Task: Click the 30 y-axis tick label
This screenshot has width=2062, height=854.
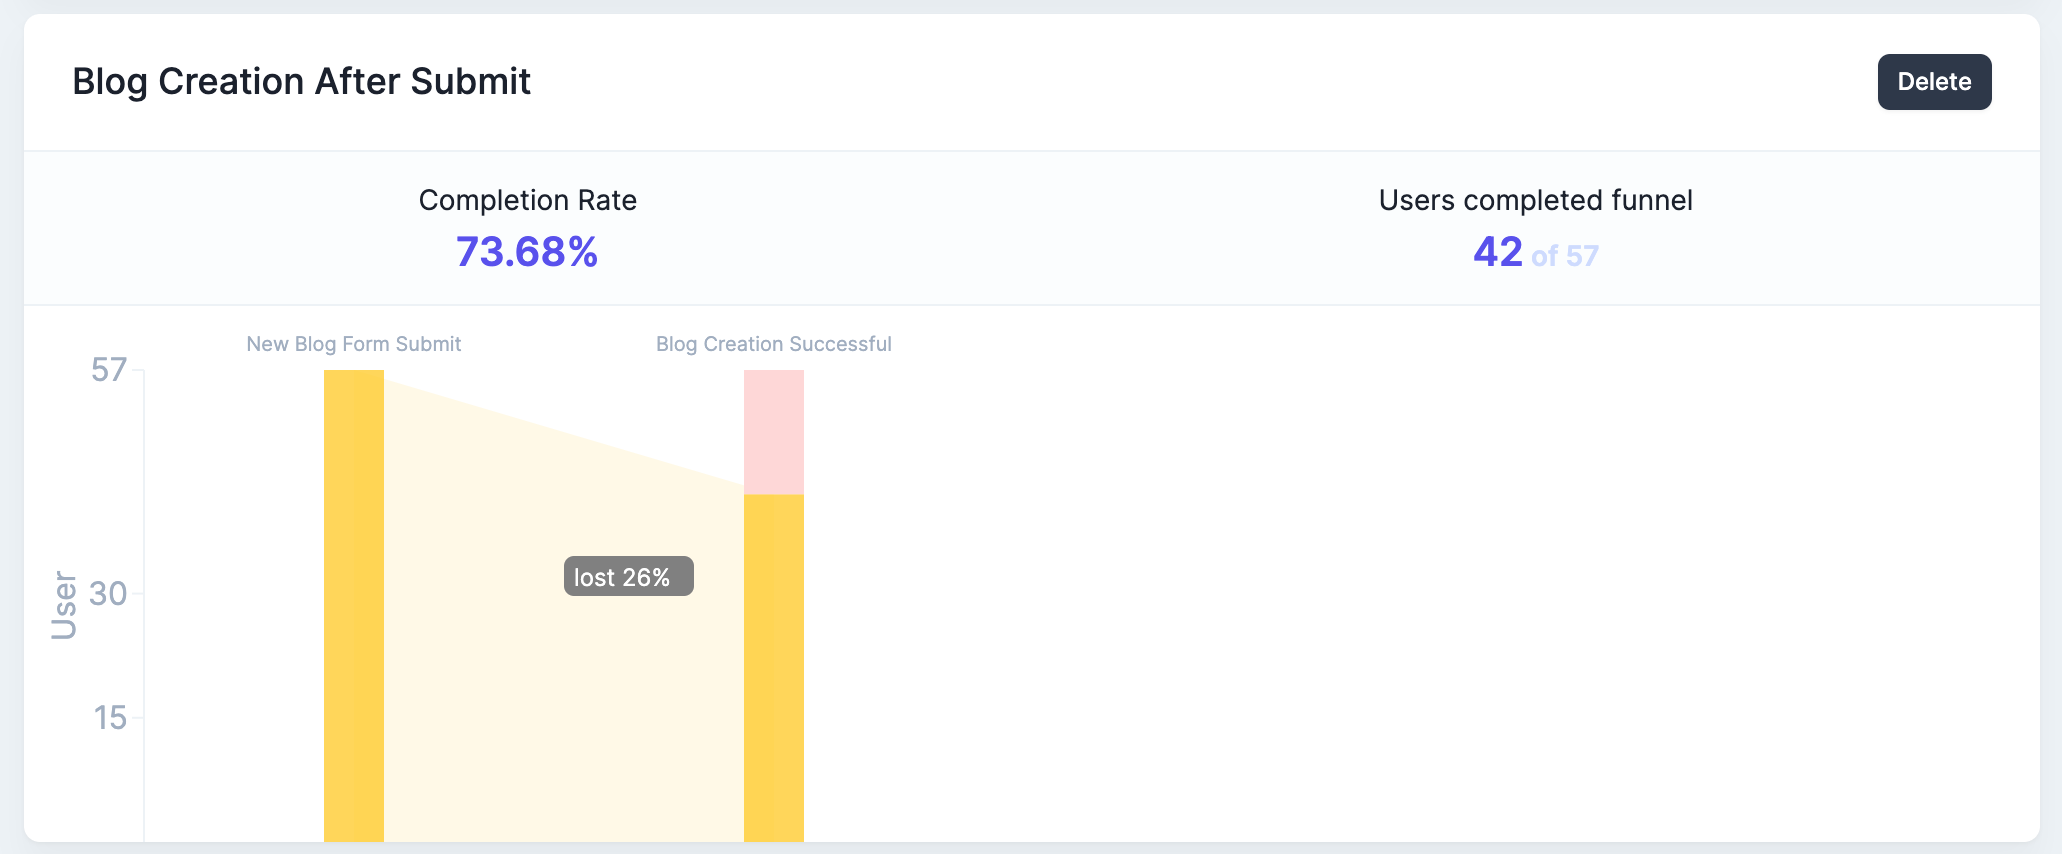Action: point(109,594)
